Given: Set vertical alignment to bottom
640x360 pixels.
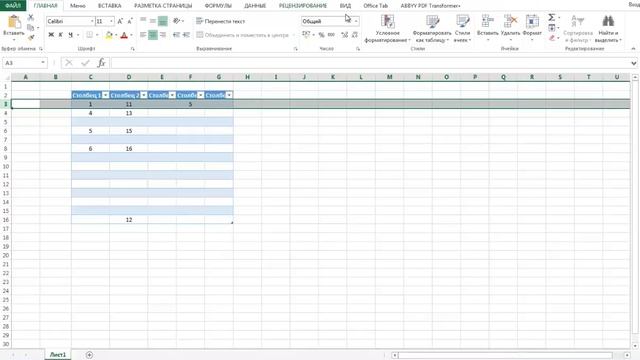Looking at the screenshot, I should [162, 21].
